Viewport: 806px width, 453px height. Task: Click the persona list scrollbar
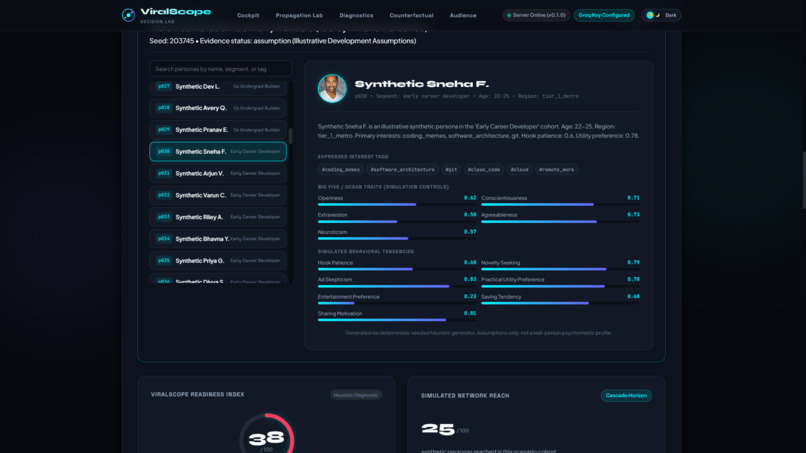290,136
